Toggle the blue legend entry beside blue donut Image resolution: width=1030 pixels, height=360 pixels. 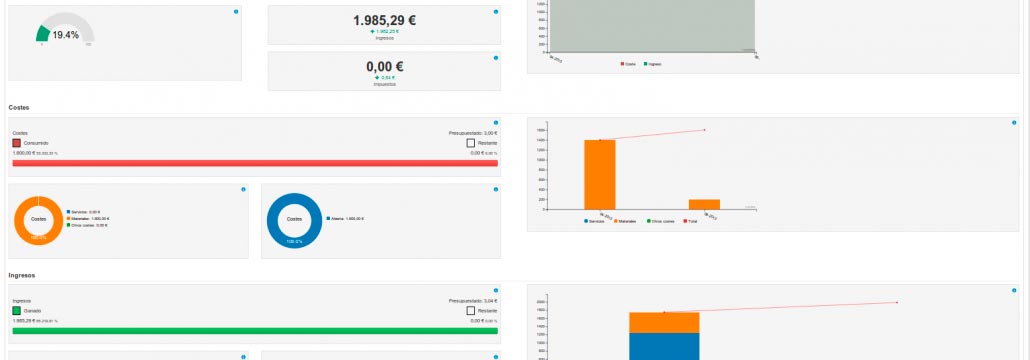pyautogui.click(x=345, y=218)
